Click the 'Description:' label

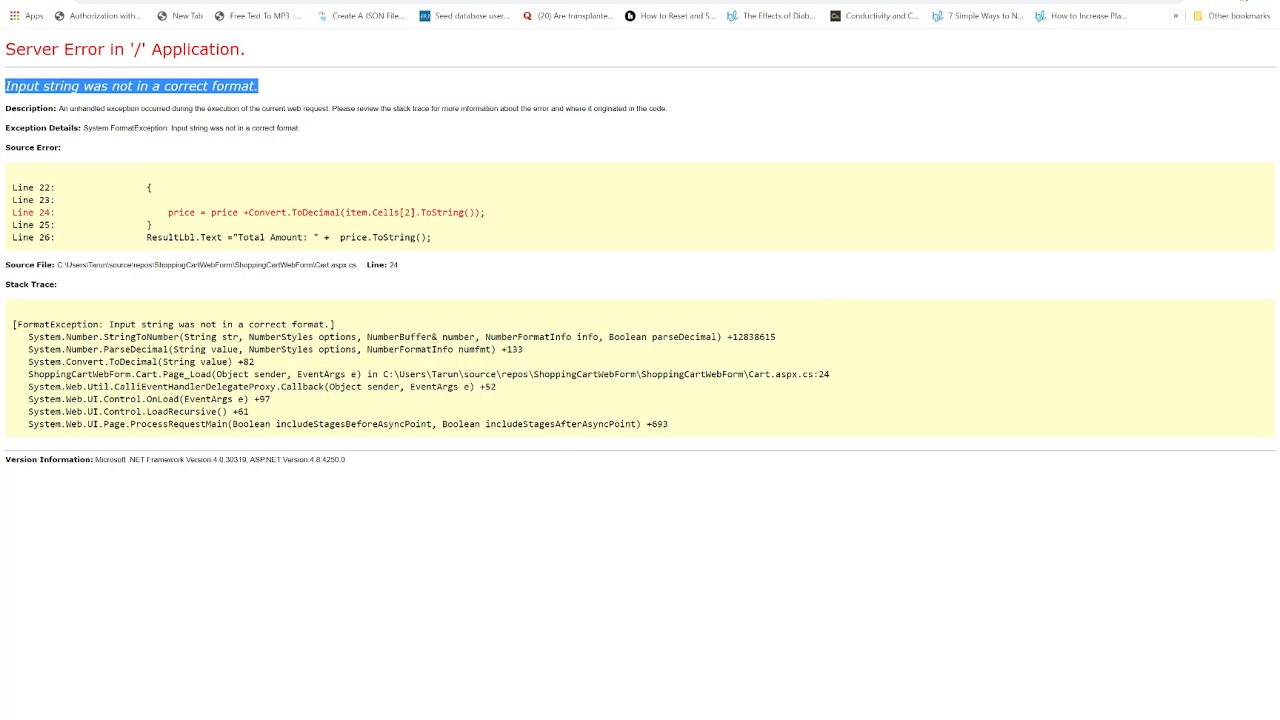tap(30, 108)
